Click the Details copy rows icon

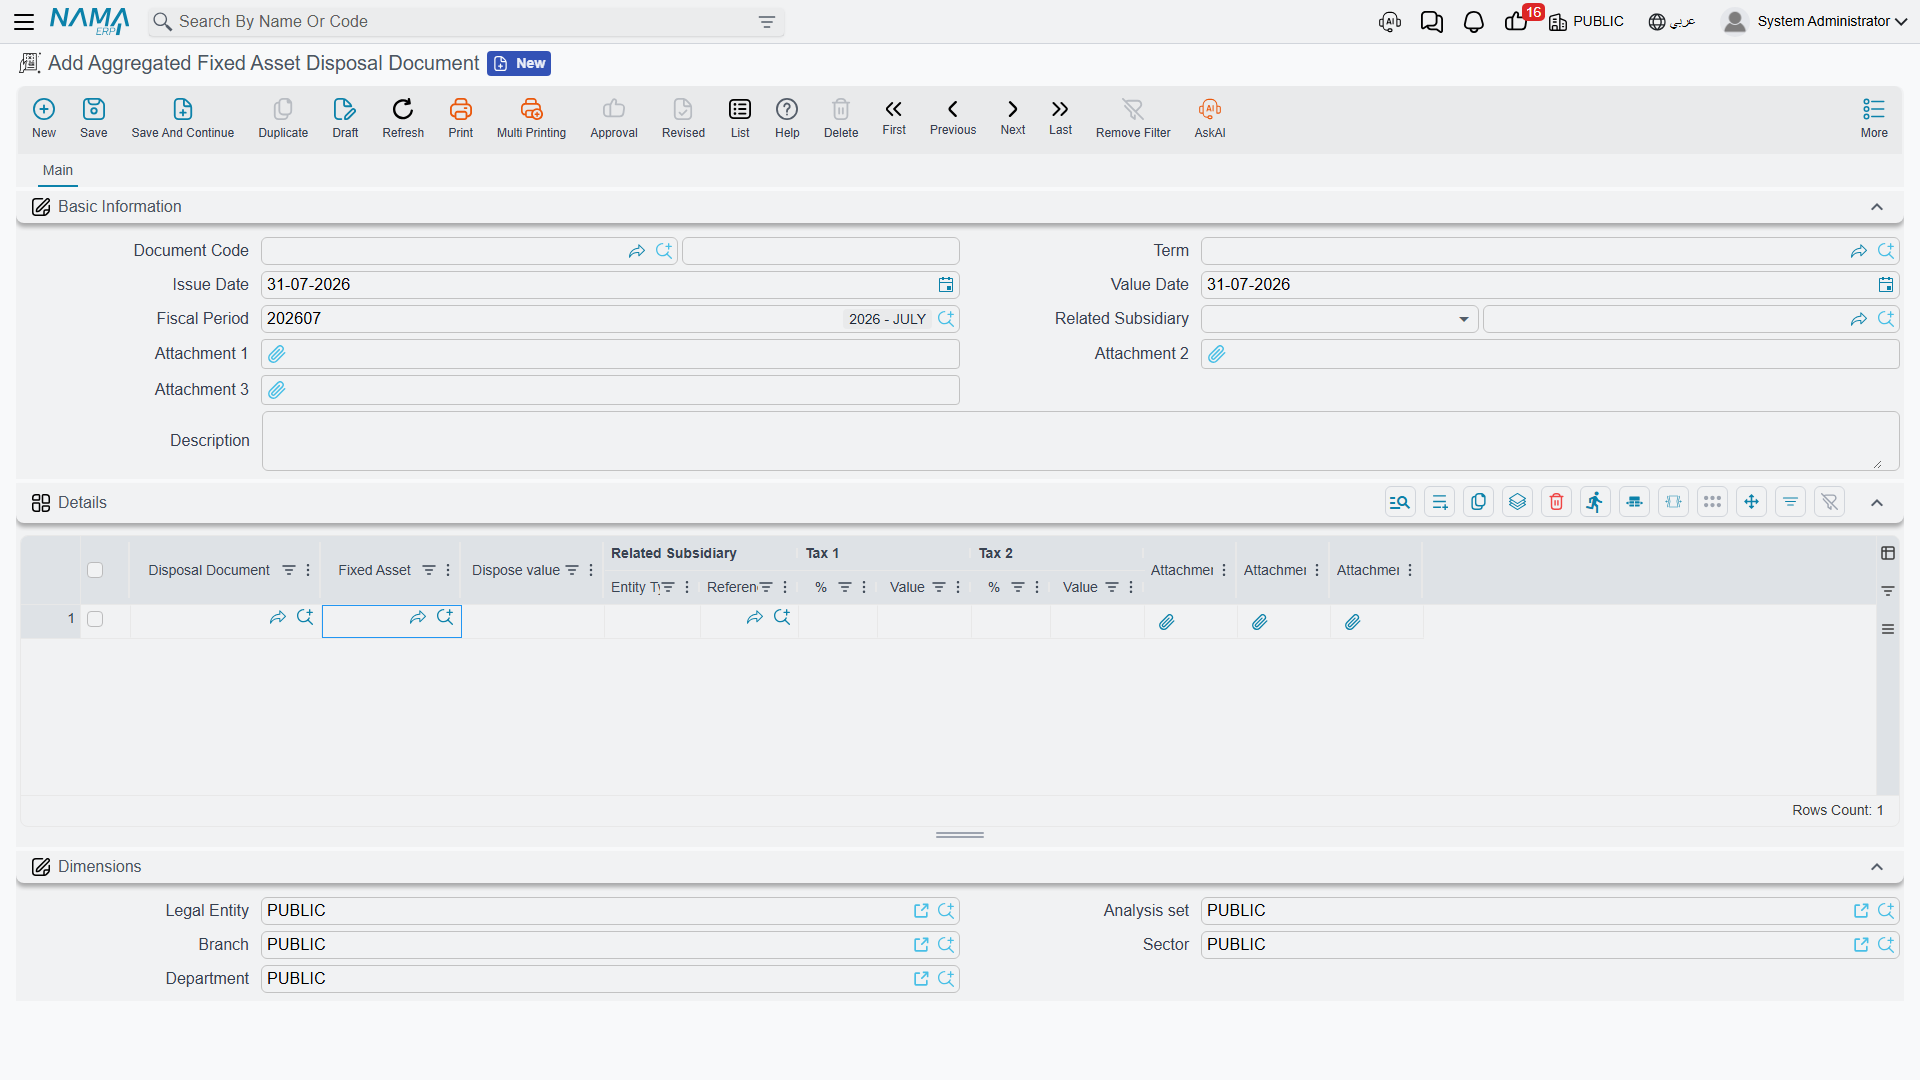coord(1478,502)
